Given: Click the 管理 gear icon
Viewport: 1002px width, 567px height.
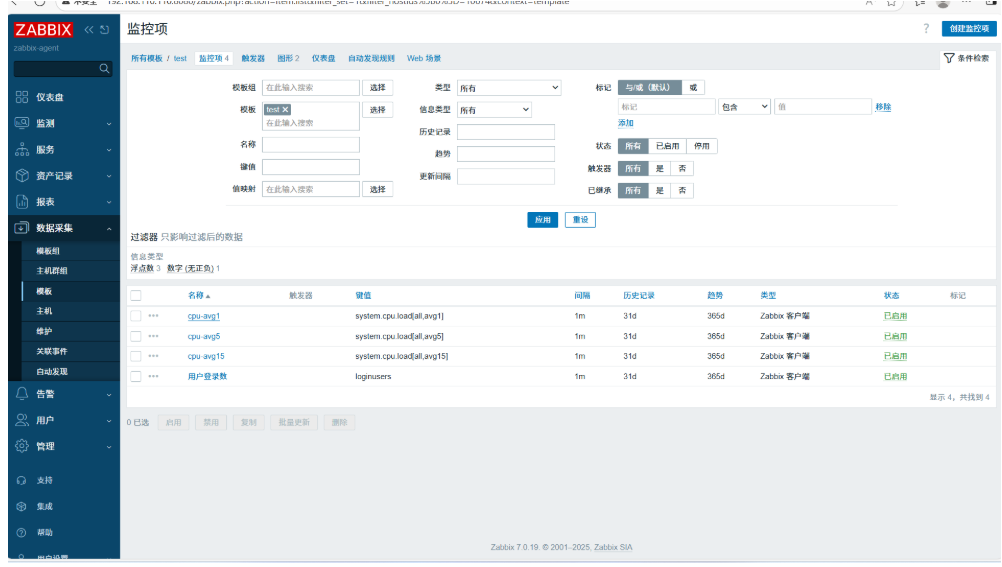Looking at the screenshot, I should pos(22,446).
